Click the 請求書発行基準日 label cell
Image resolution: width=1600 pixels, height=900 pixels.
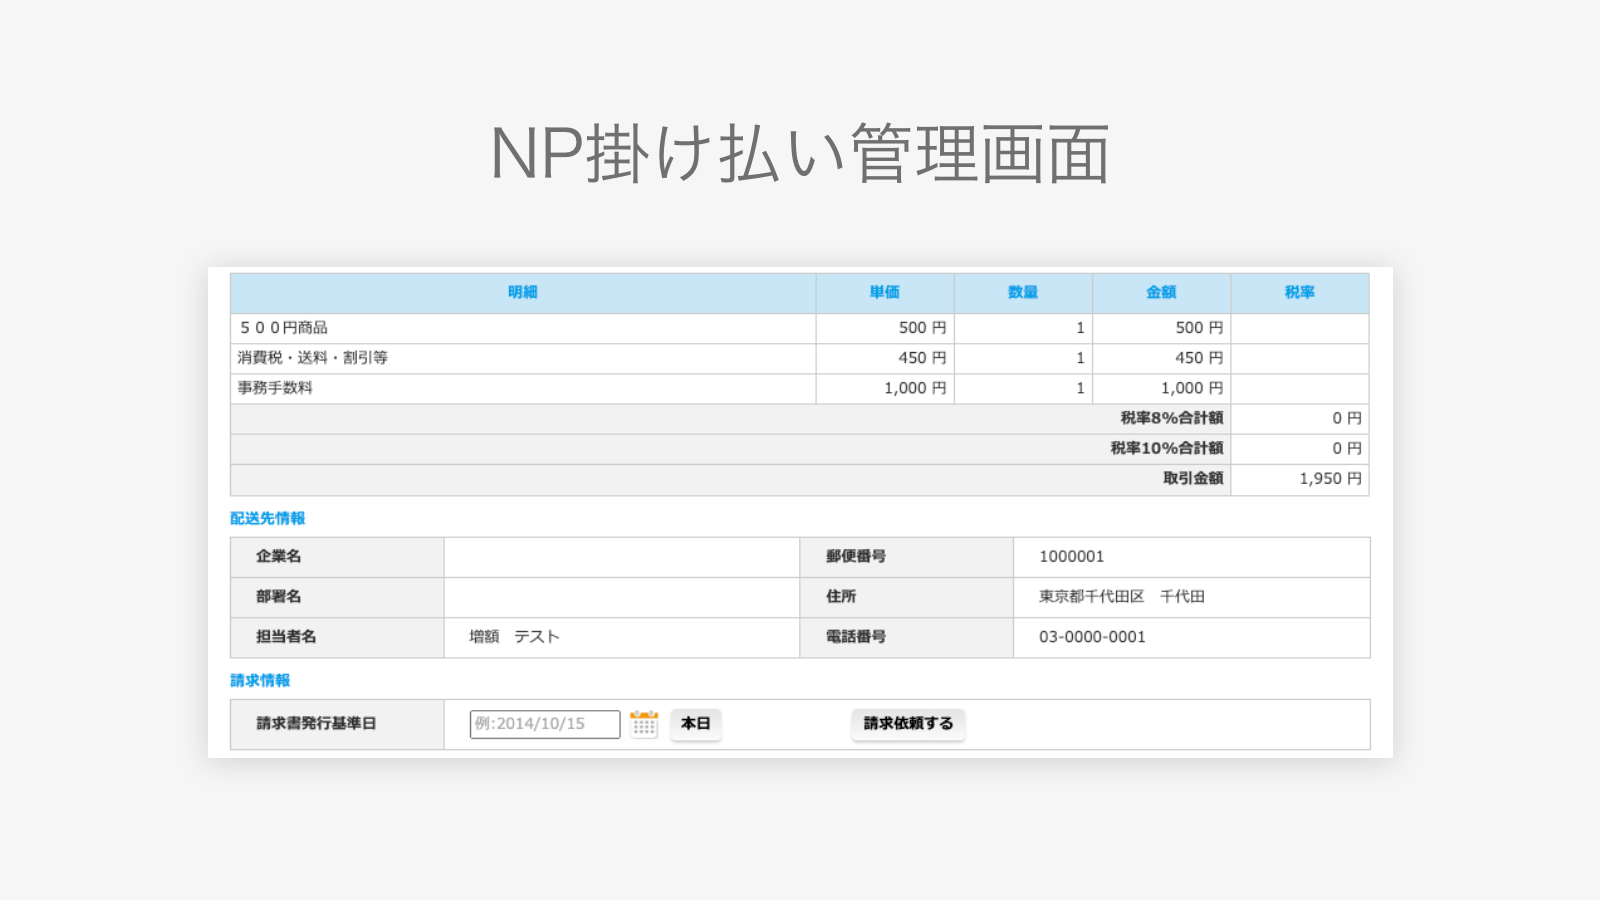[337, 724]
